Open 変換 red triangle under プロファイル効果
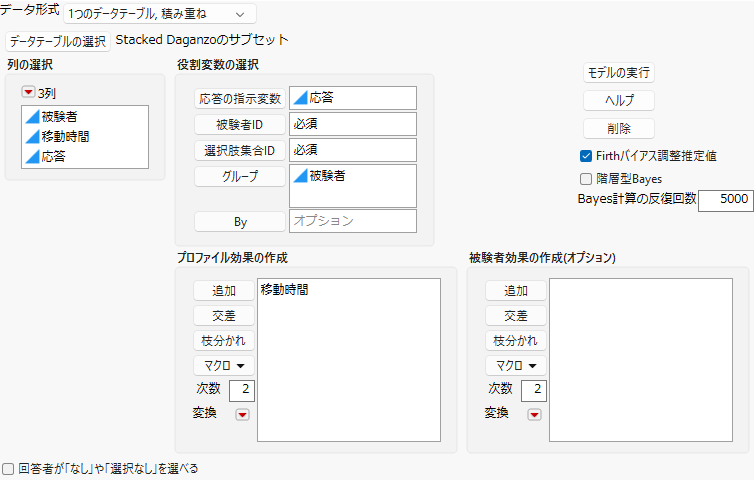This screenshot has width=754, height=480. click(x=242, y=415)
